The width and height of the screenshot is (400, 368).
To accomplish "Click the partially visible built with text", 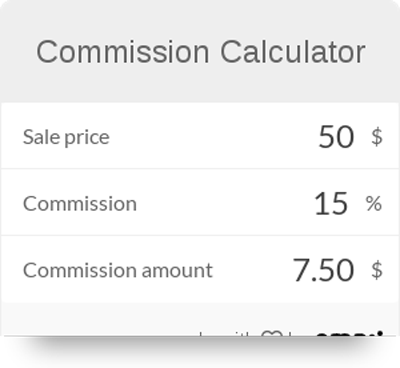I will click(227, 333).
